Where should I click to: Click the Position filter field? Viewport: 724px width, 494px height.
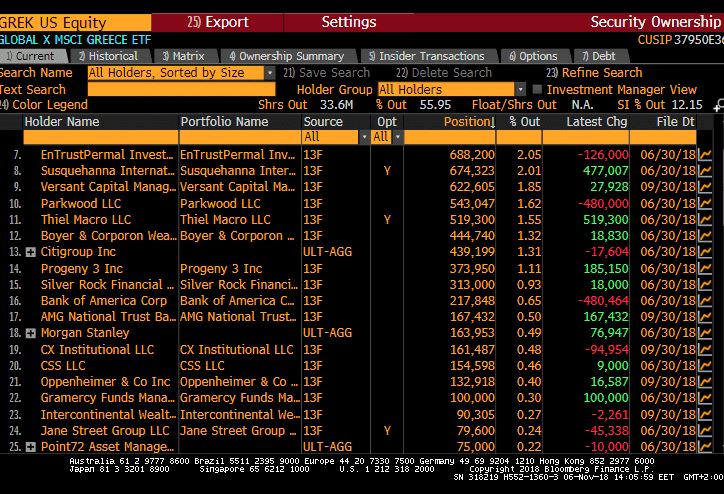coord(450,137)
